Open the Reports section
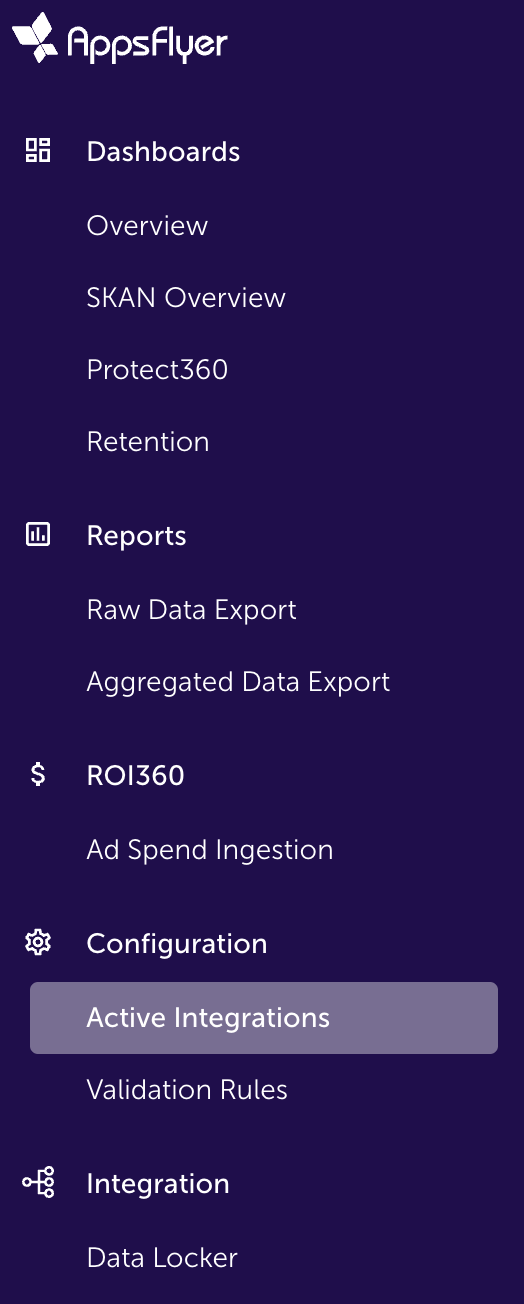 tap(136, 536)
